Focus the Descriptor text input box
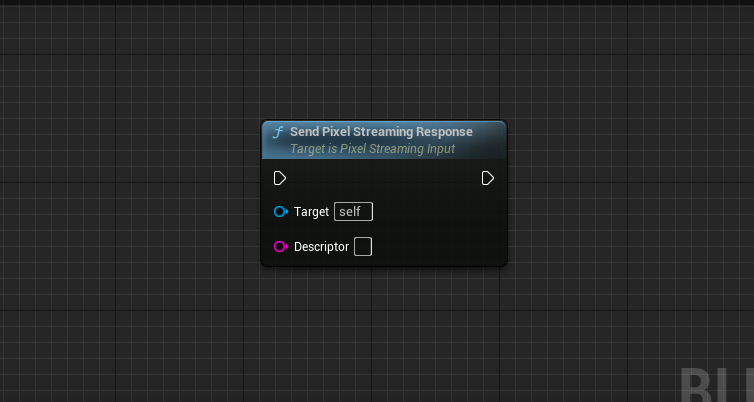Screen dimensions: 754x402 363,246
